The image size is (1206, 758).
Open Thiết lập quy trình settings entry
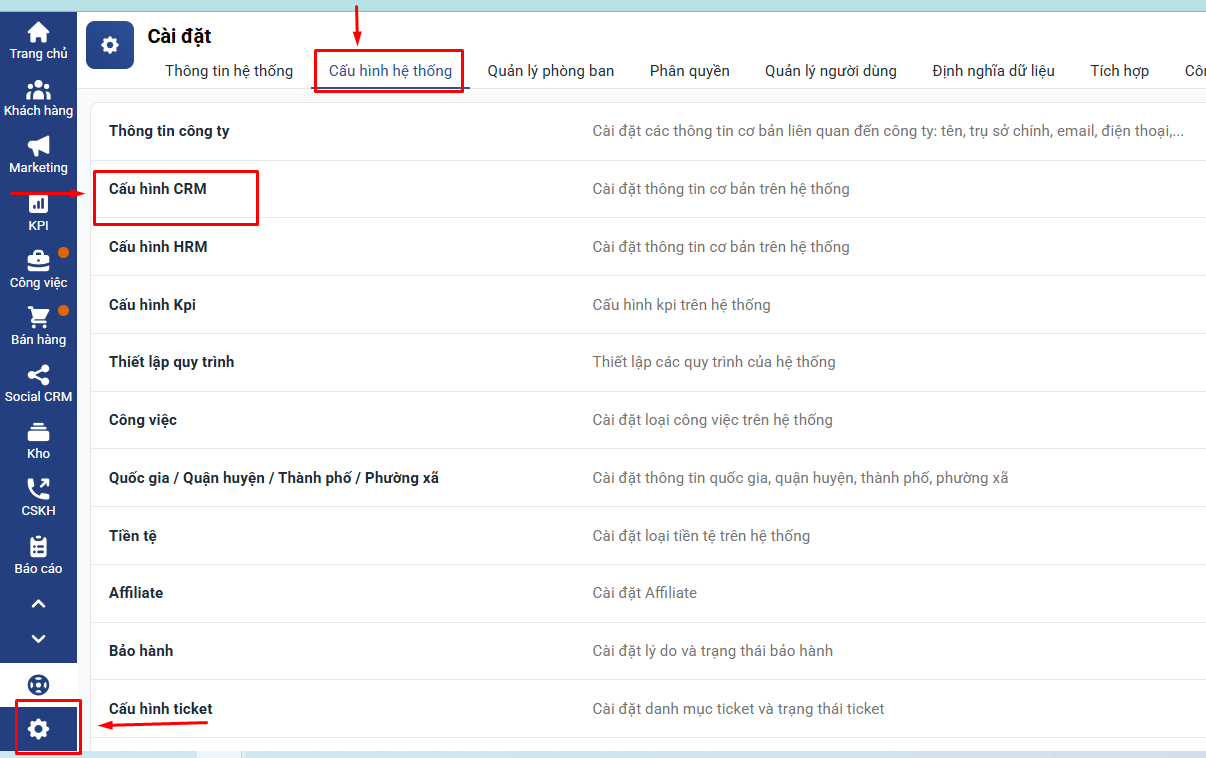(171, 362)
